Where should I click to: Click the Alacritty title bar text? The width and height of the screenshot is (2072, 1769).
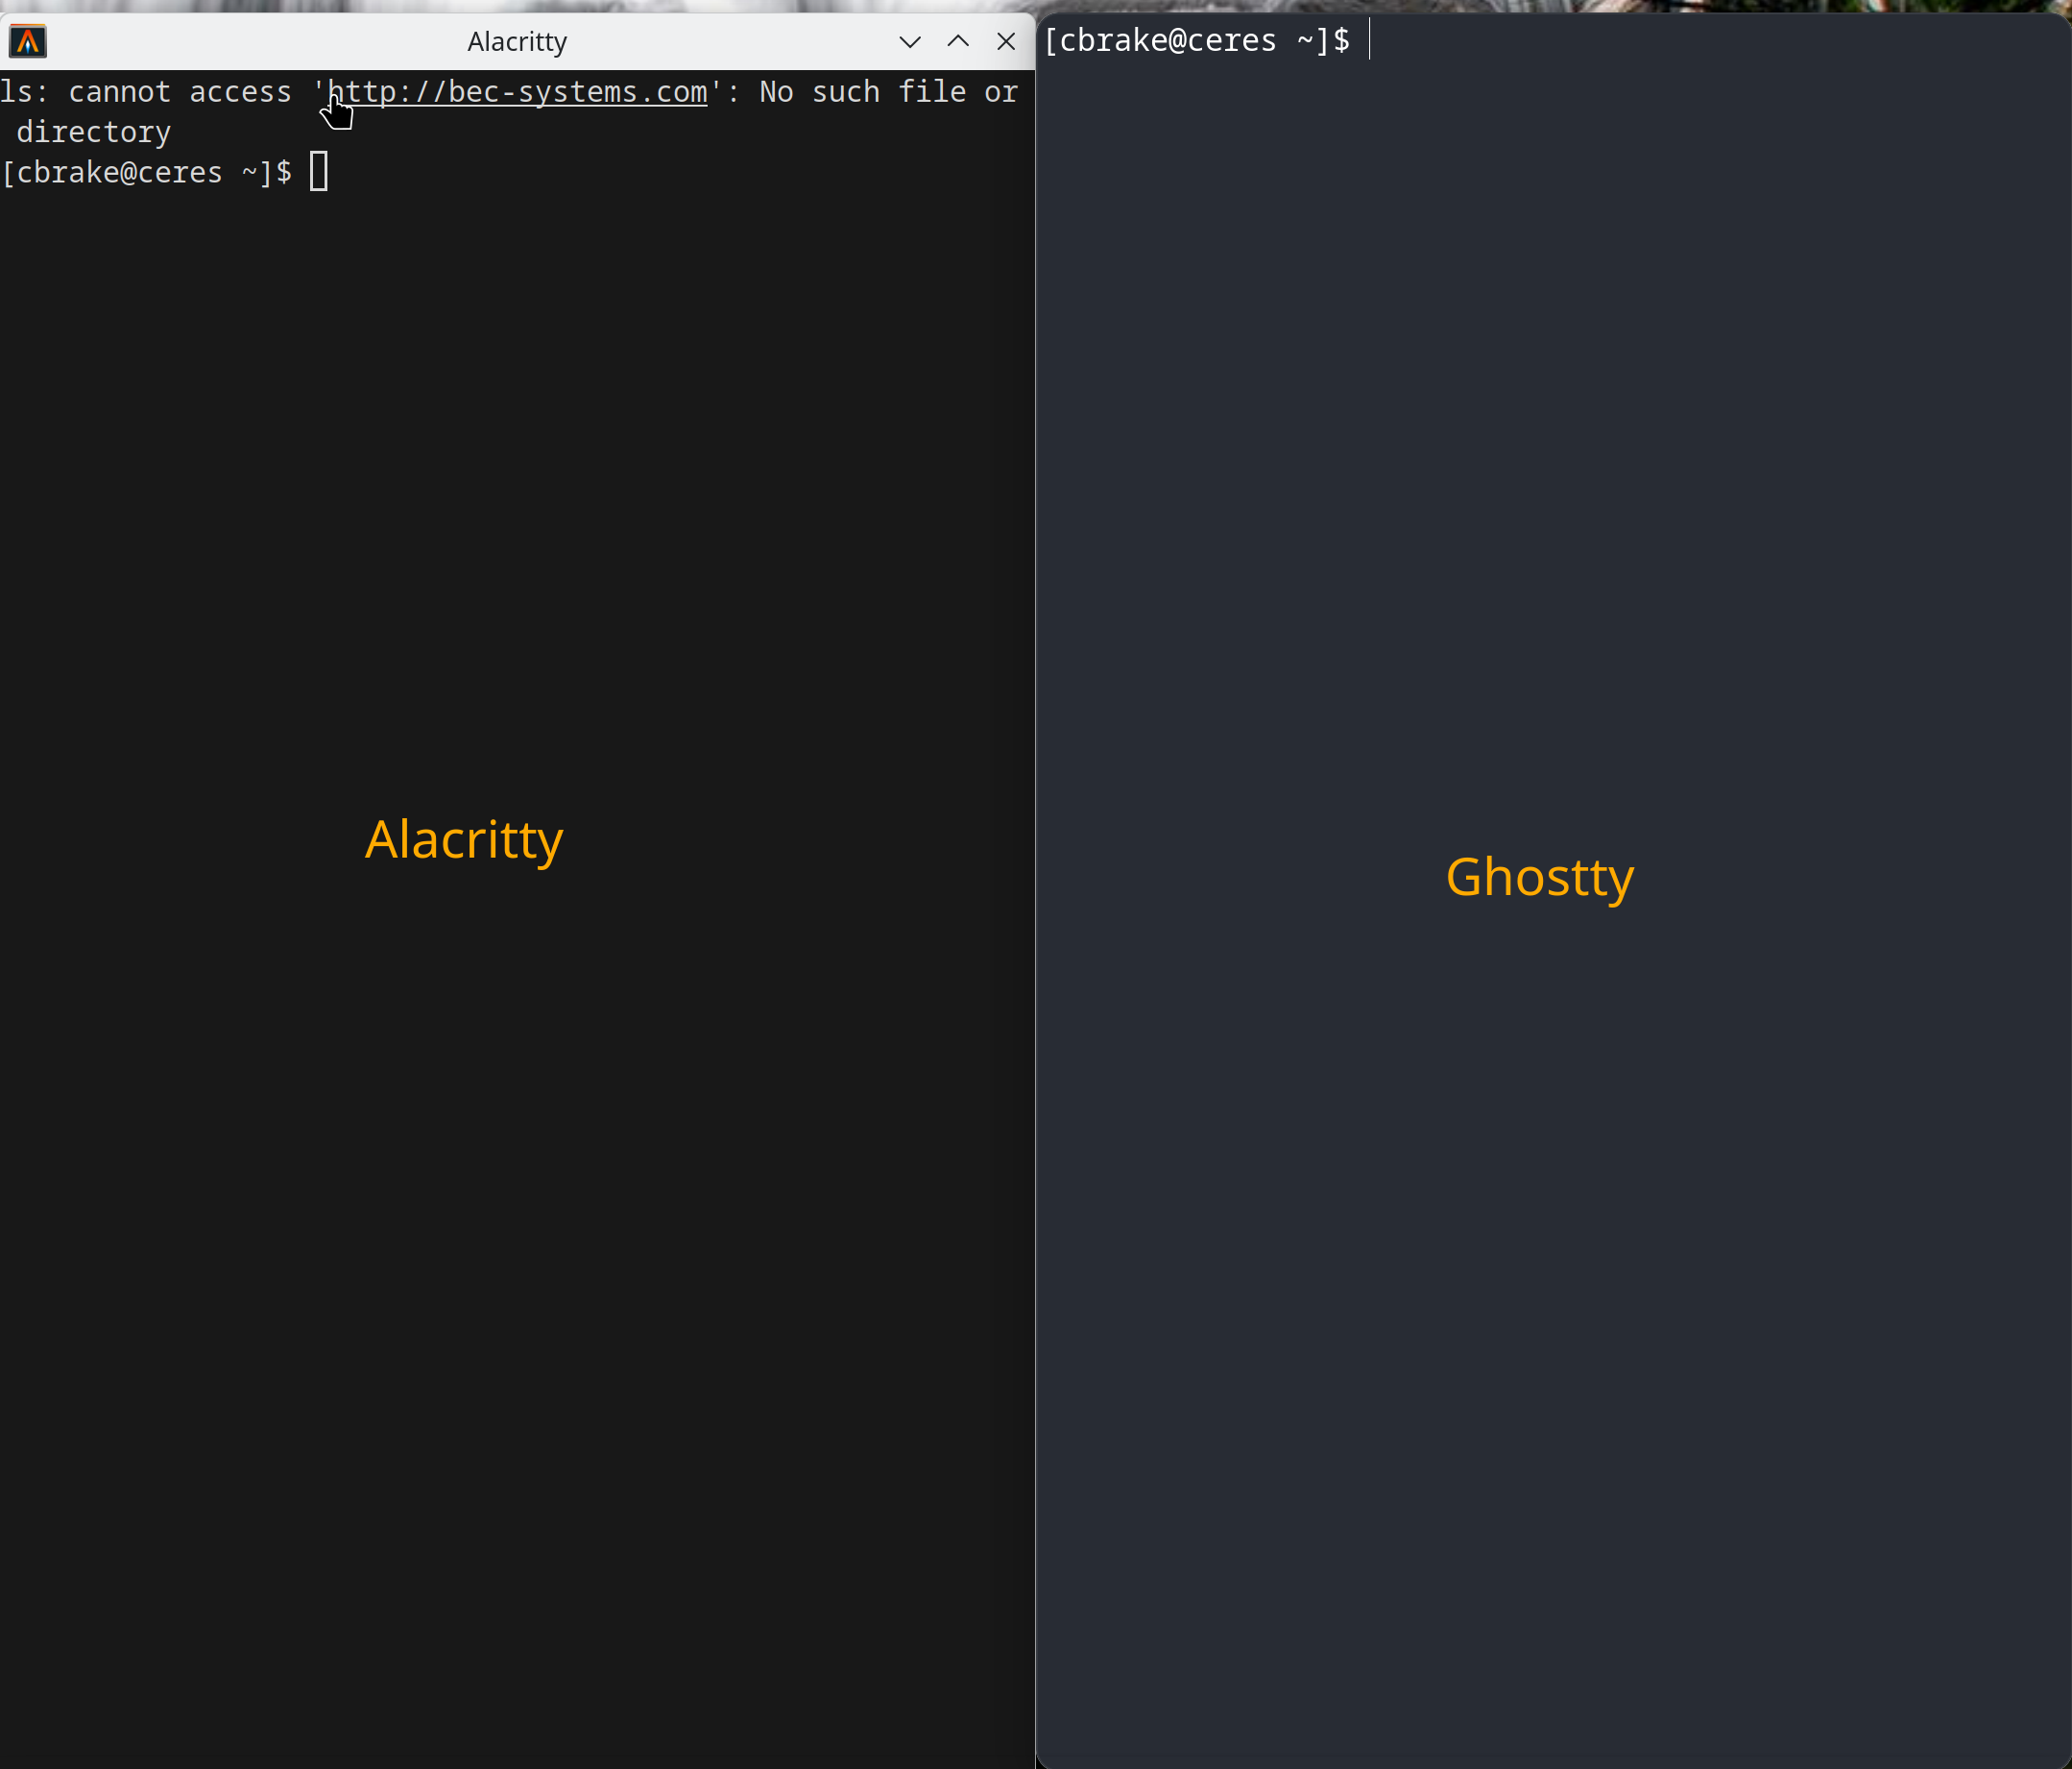517,41
